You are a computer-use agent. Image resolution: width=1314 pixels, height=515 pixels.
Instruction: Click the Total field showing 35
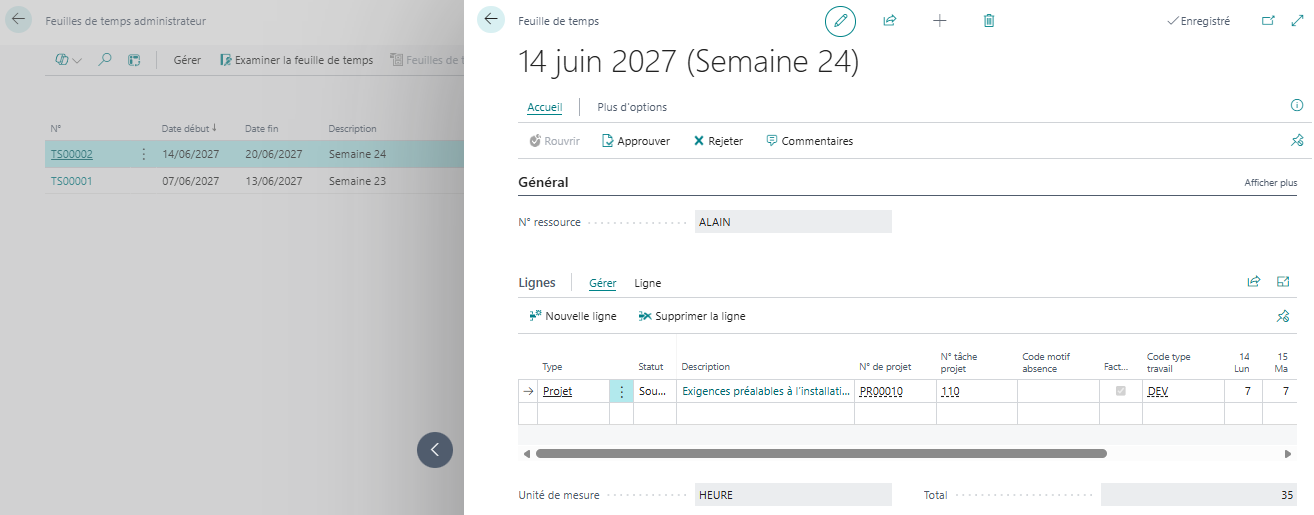coord(1201,495)
